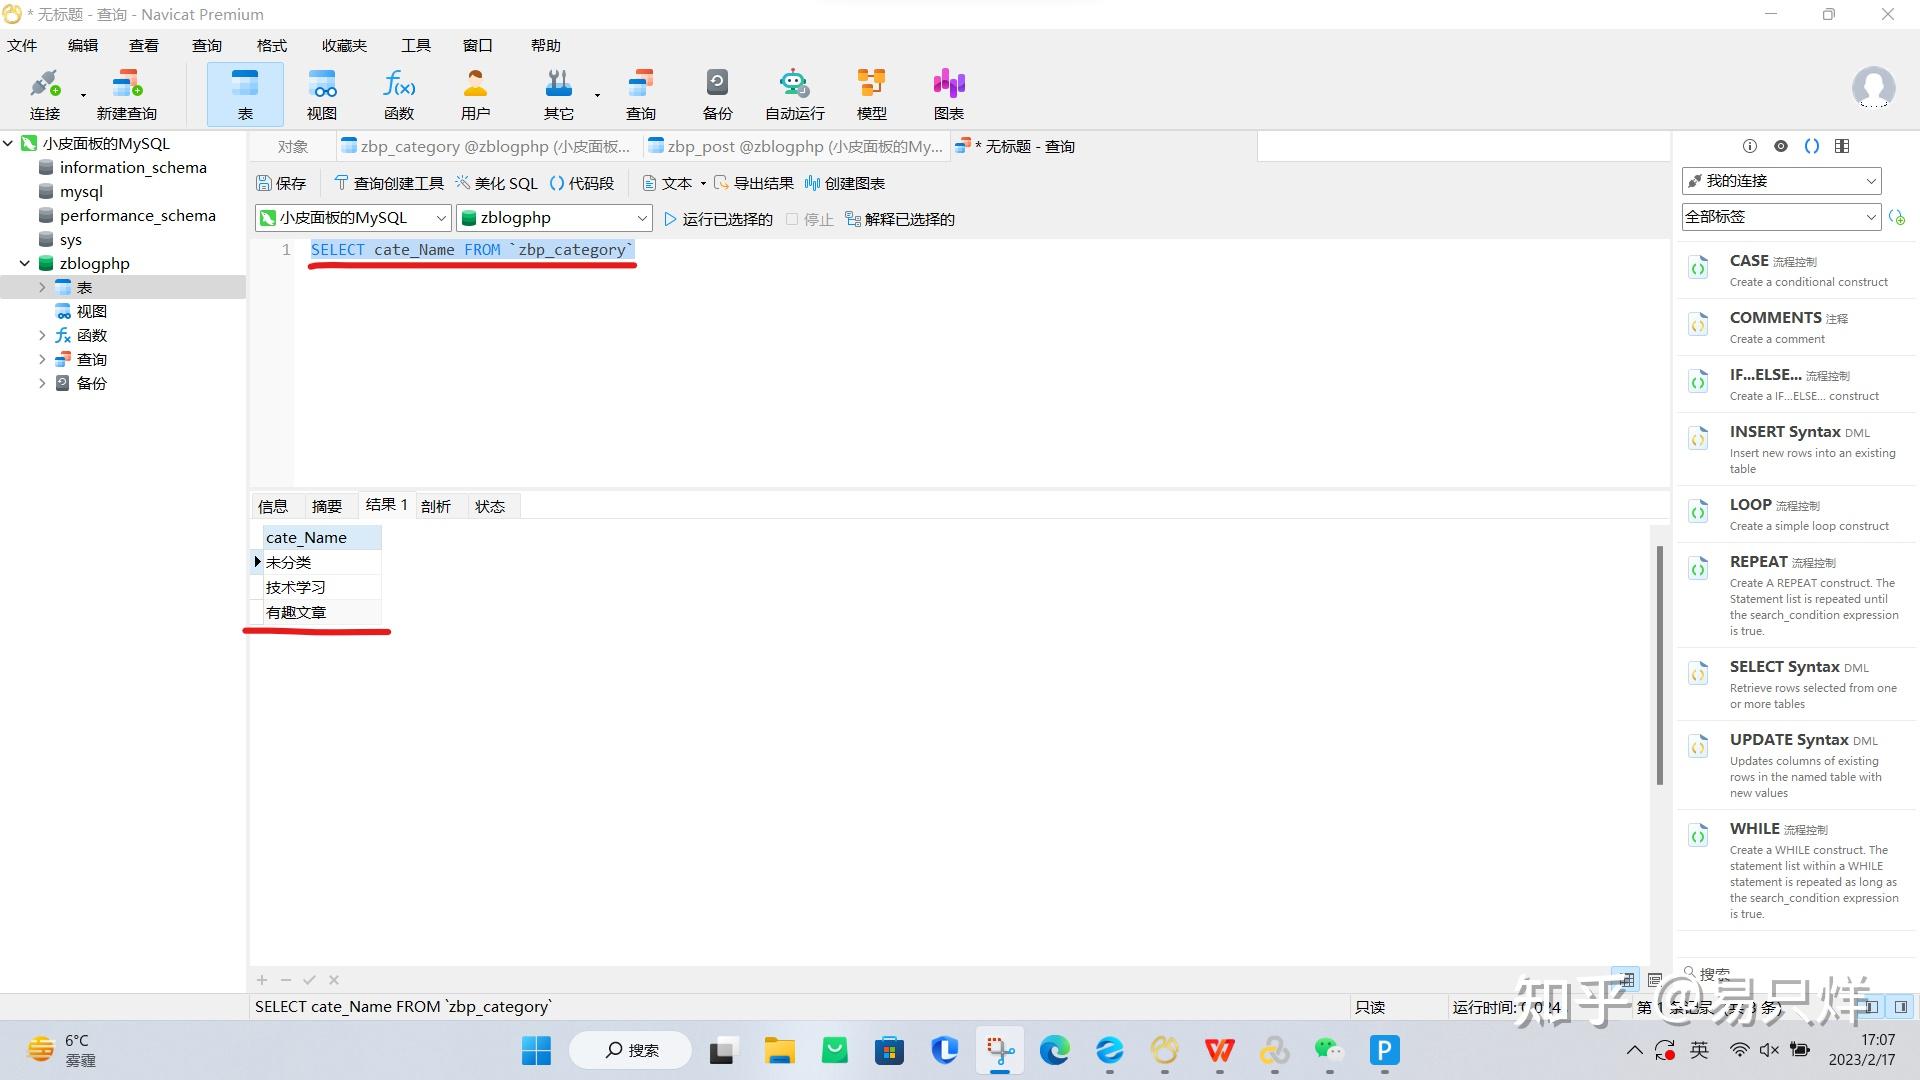The image size is (1920, 1080).
Task: Click the grid layout icon in right pane
Action: coord(1842,146)
